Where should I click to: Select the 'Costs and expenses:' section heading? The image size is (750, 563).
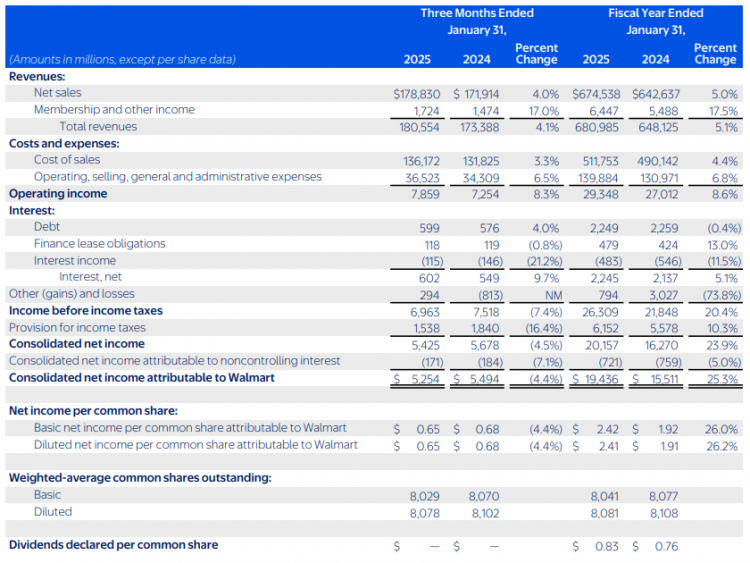tap(64, 144)
